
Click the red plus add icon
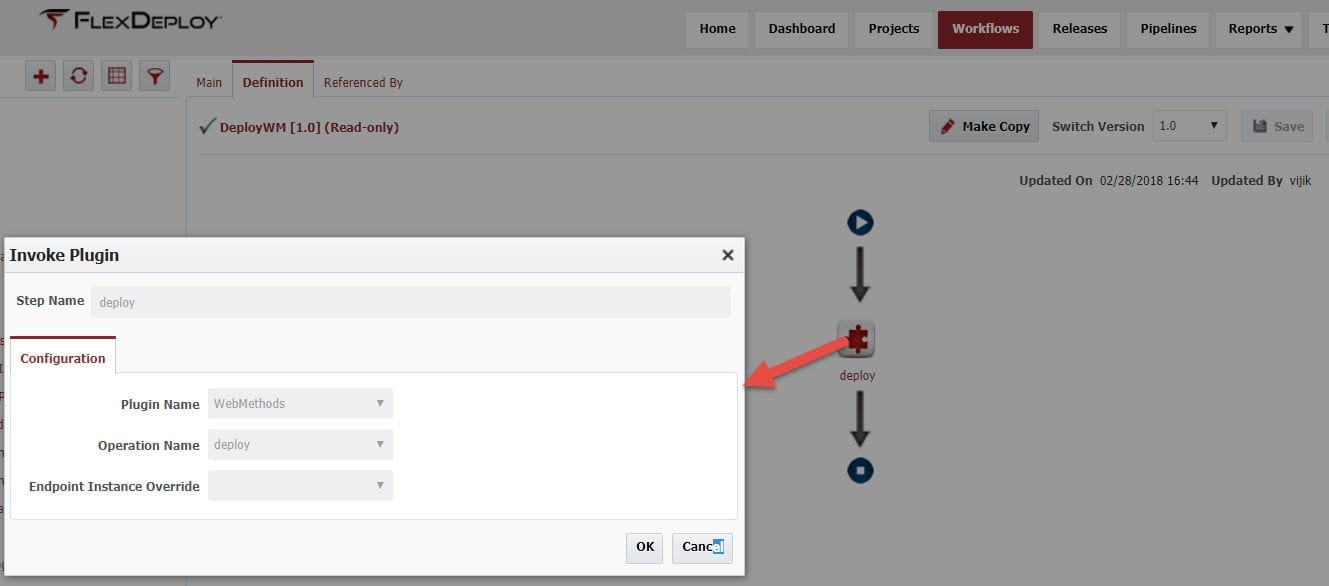click(x=40, y=76)
